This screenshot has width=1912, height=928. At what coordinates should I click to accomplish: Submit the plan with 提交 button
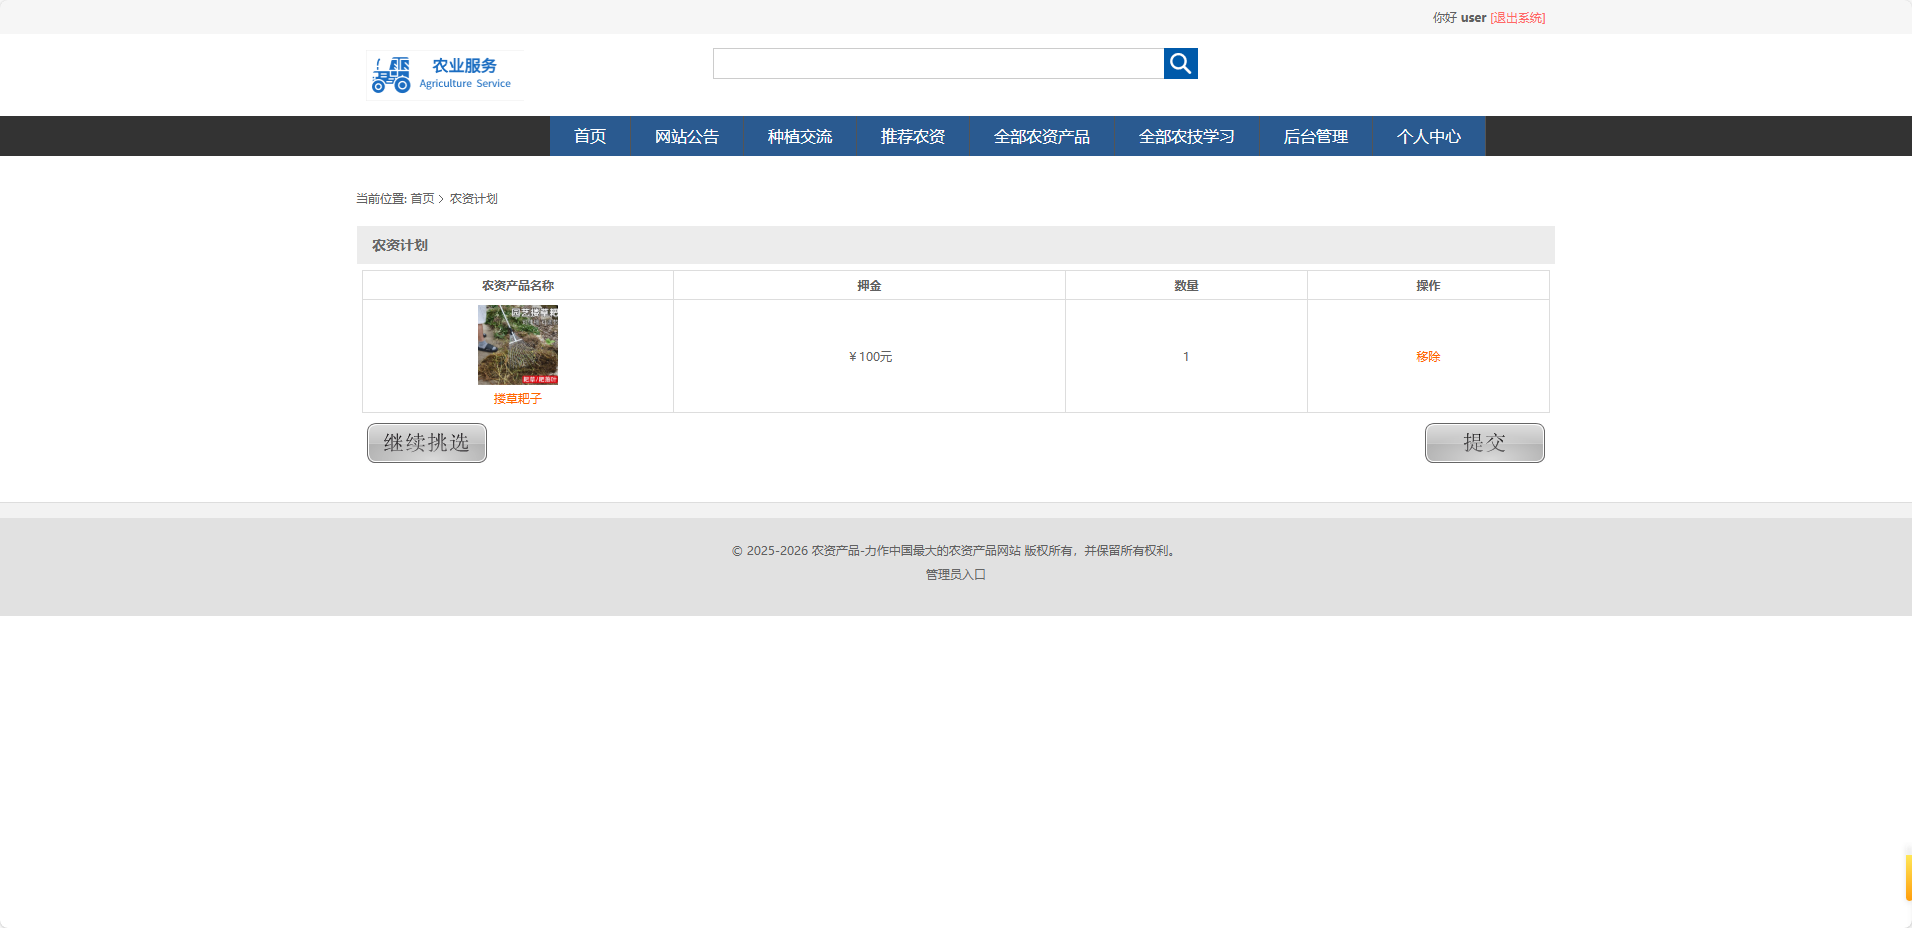coord(1485,443)
